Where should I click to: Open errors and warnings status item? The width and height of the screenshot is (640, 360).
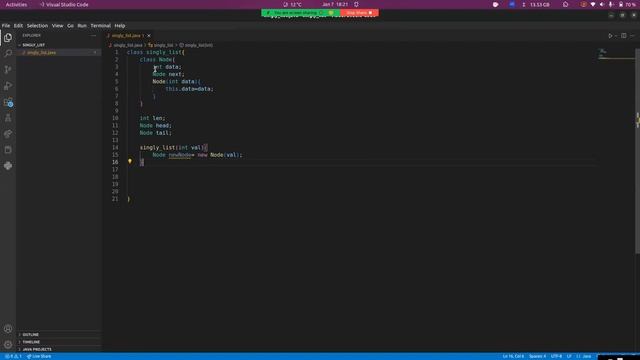click(x=13, y=356)
